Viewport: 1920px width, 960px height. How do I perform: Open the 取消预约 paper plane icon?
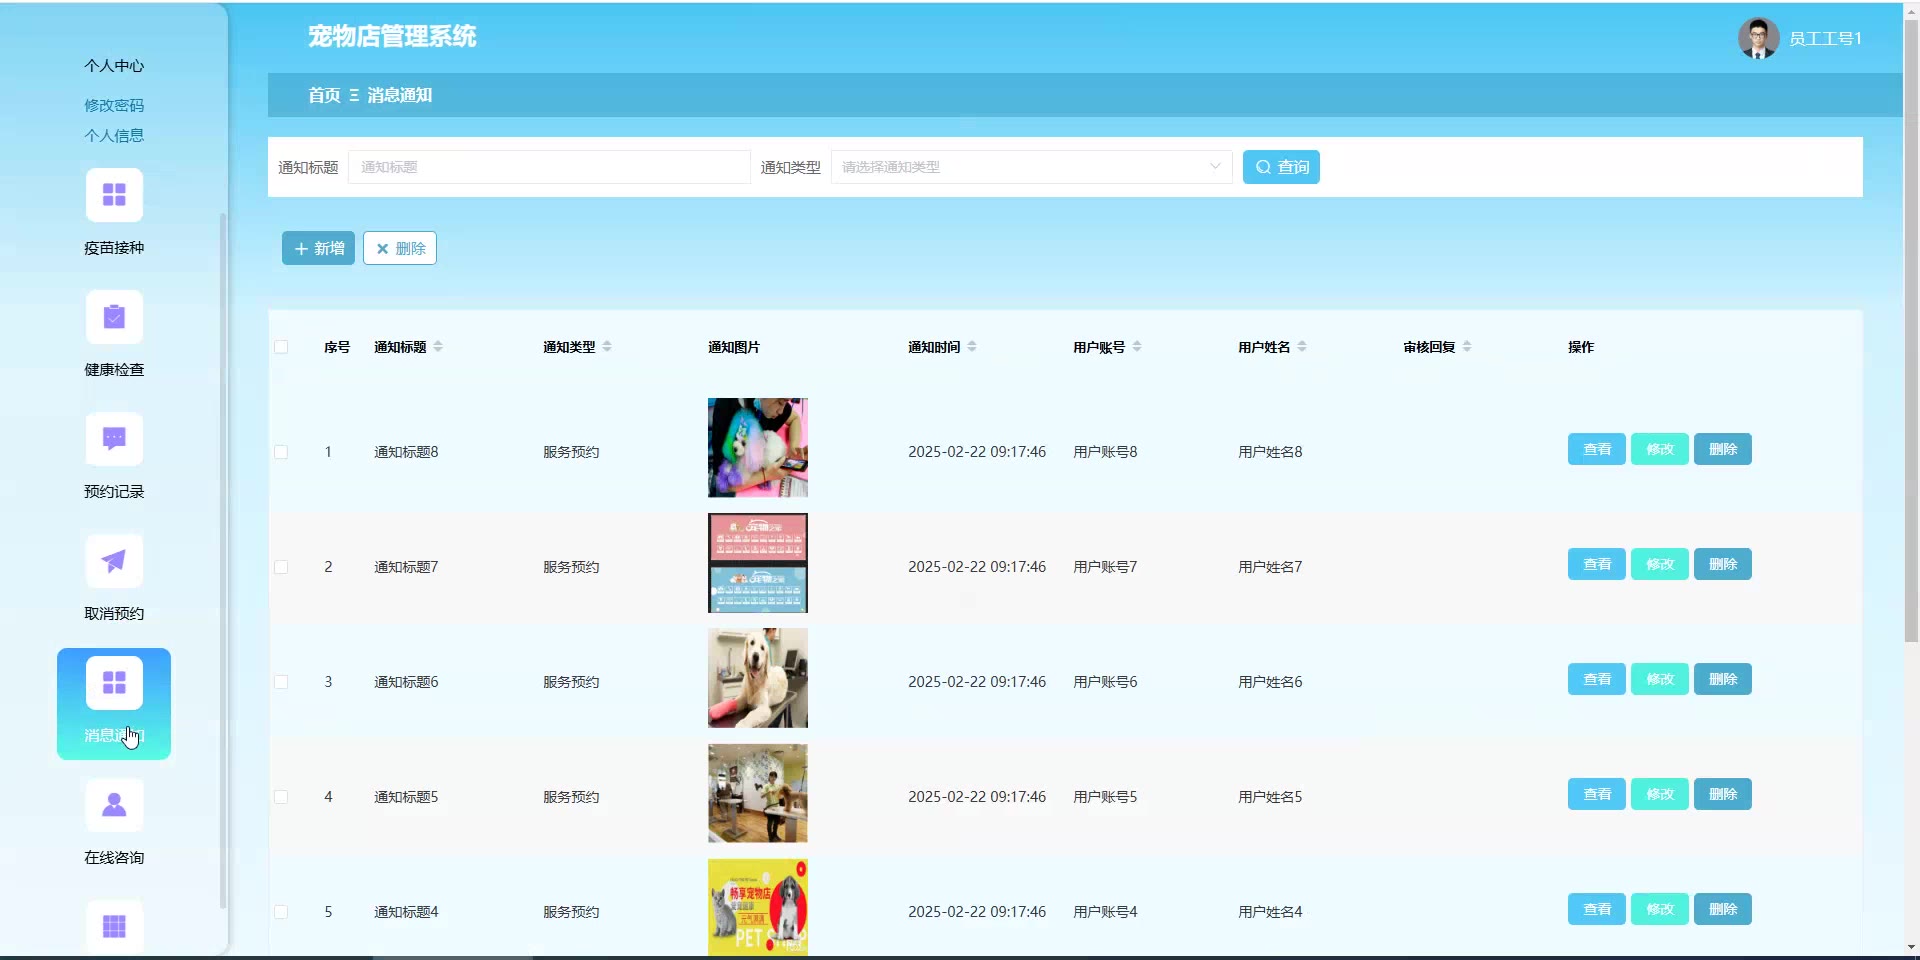[114, 561]
